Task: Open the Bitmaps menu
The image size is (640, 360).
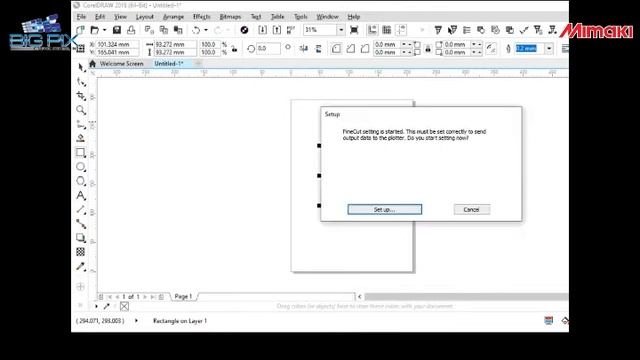Action: 230,17
